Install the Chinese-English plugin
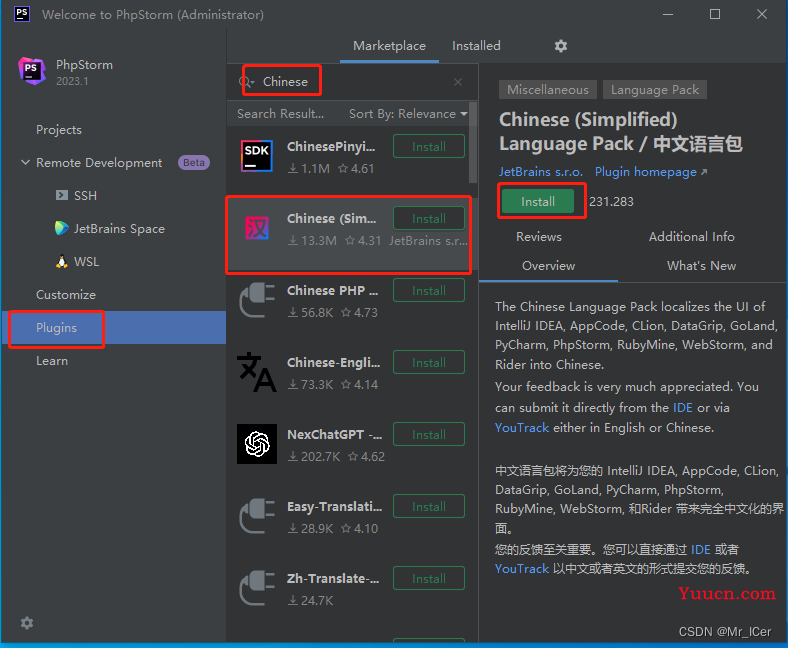788x648 pixels. (x=429, y=362)
